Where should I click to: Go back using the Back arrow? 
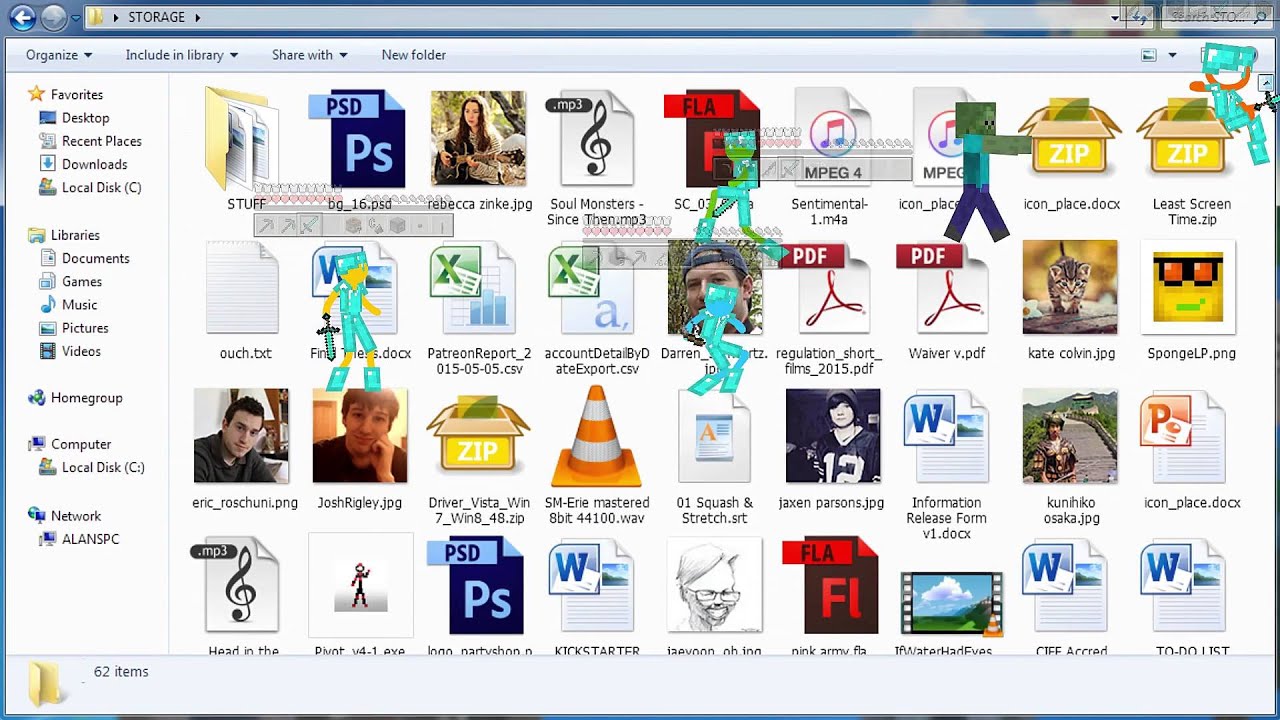tap(22, 17)
